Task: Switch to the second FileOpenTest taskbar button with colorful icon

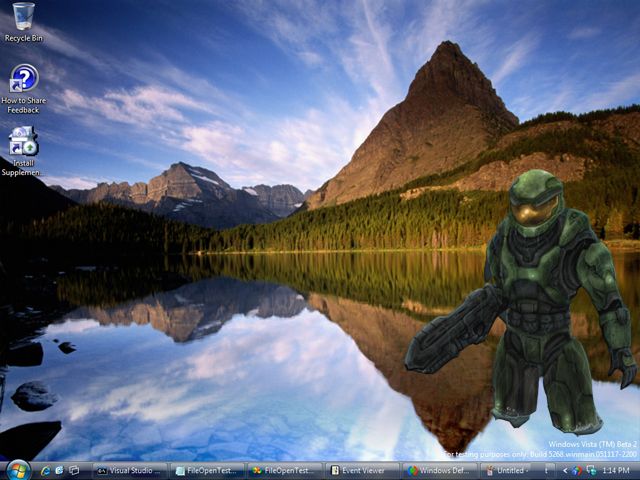Action: tap(285, 471)
